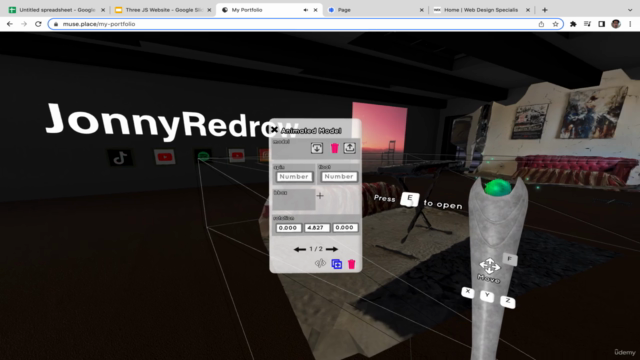The height and width of the screenshot is (360, 640).
Task: Open the Extensions puzzle icon
Action: 573,24
